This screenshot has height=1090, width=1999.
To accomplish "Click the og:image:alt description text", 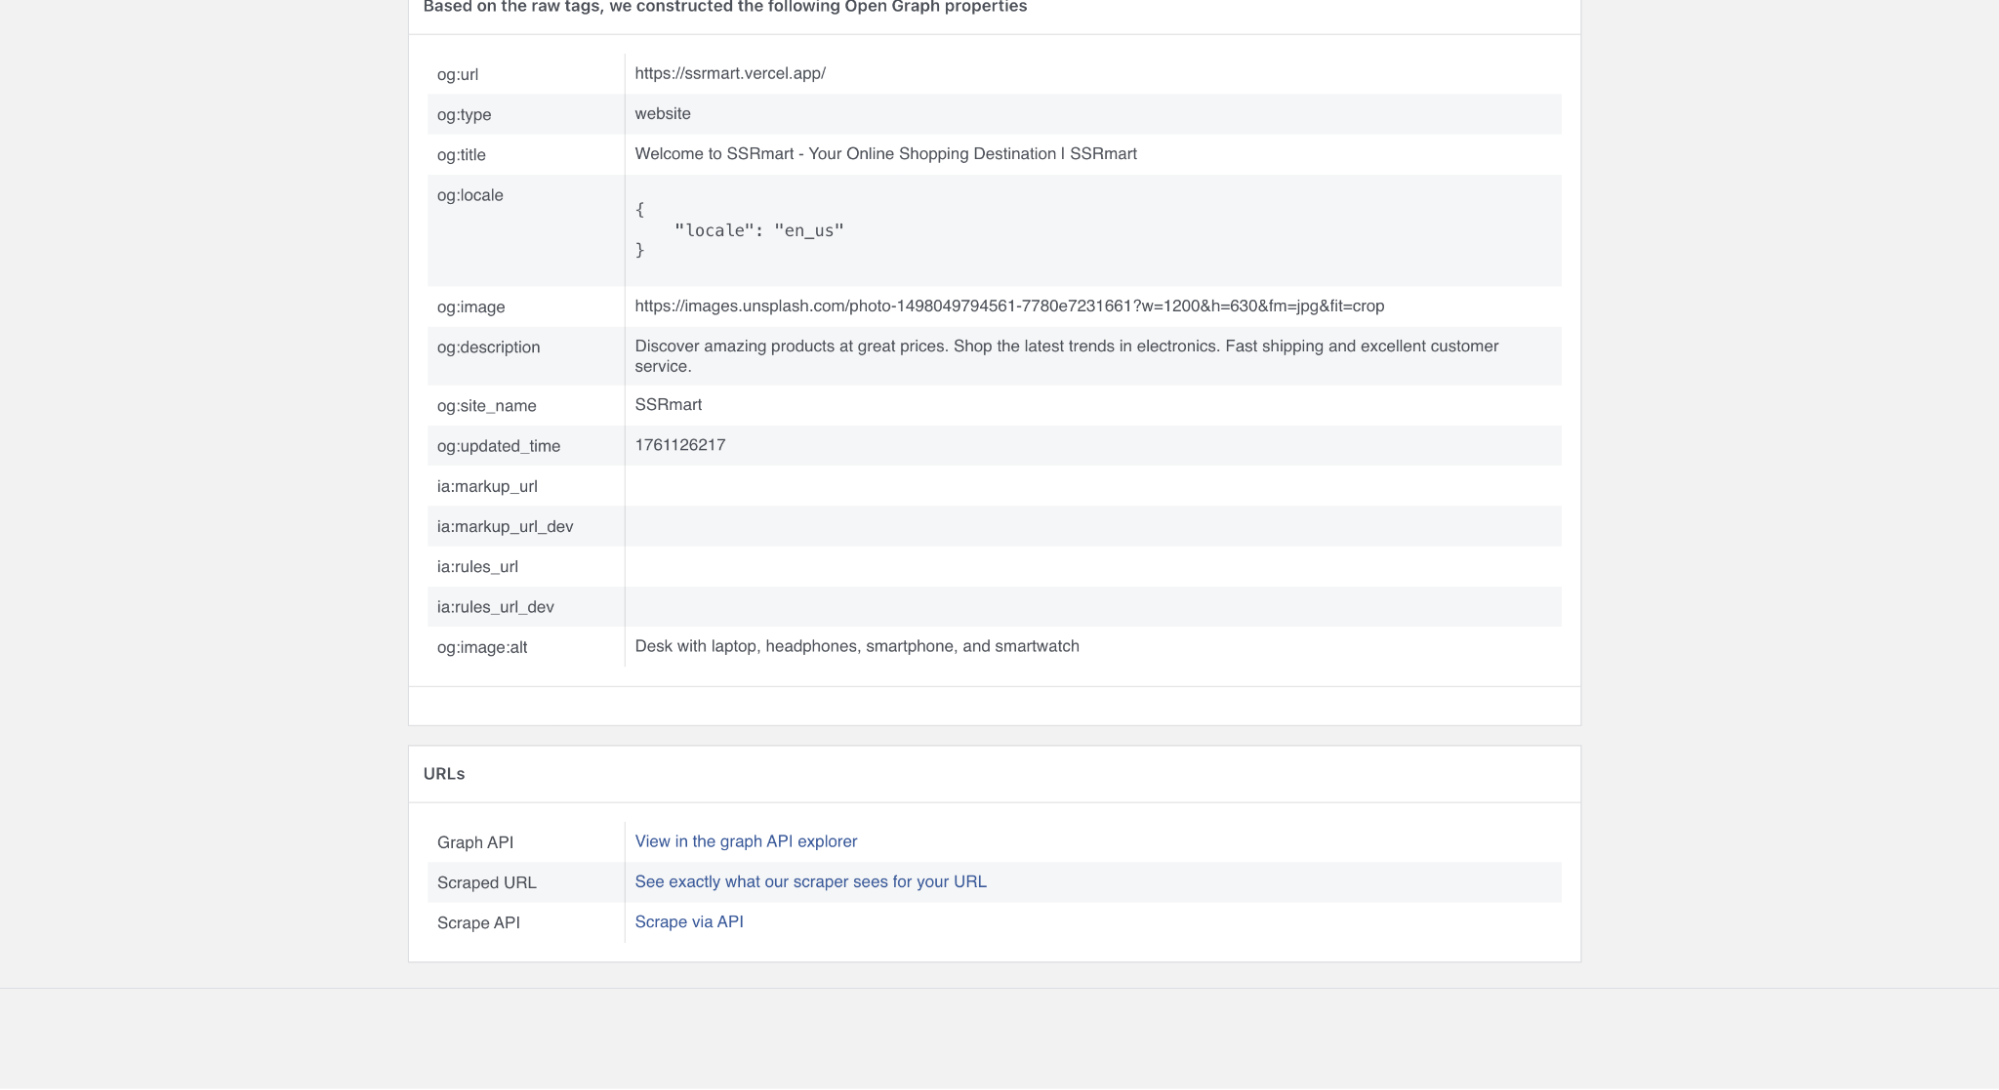I will [856, 646].
